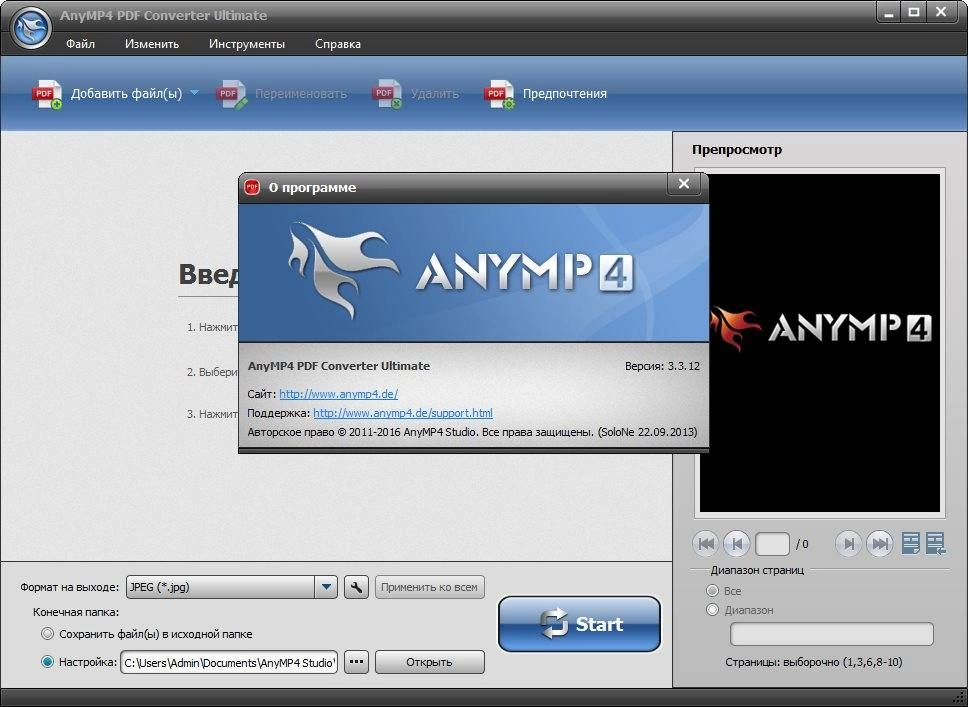Viewport: 968px width, 707px height.
Task: Click the Переименовать toolbar icon
Action: click(x=231, y=94)
